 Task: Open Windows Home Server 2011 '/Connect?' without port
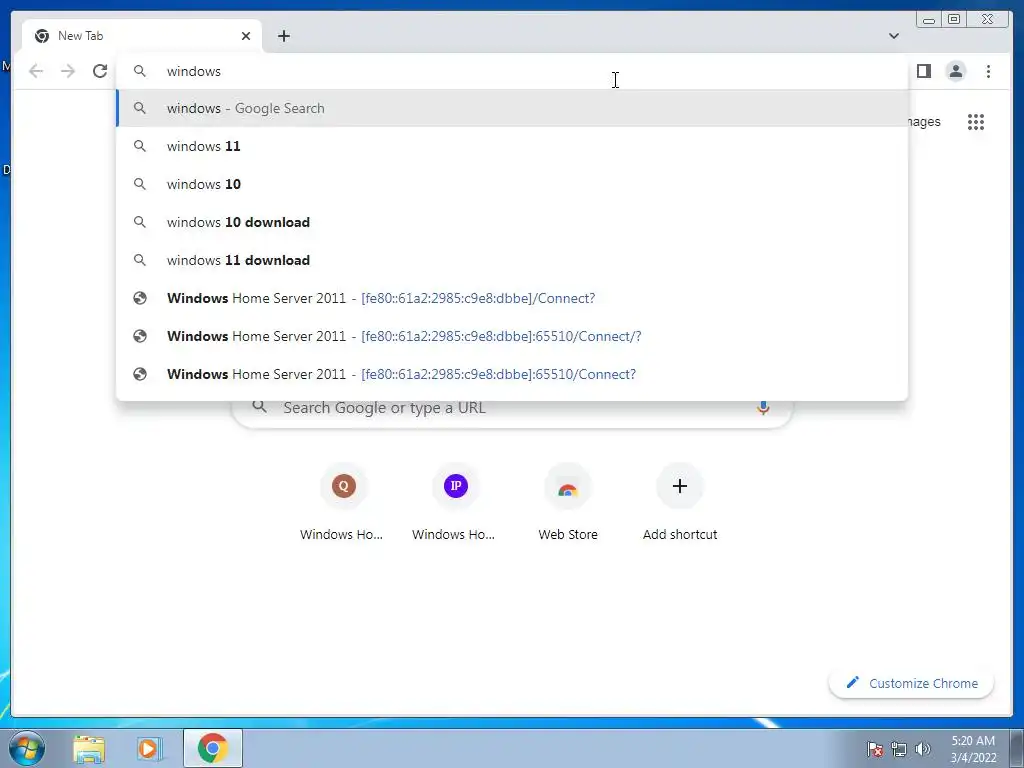click(x=512, y=298)
